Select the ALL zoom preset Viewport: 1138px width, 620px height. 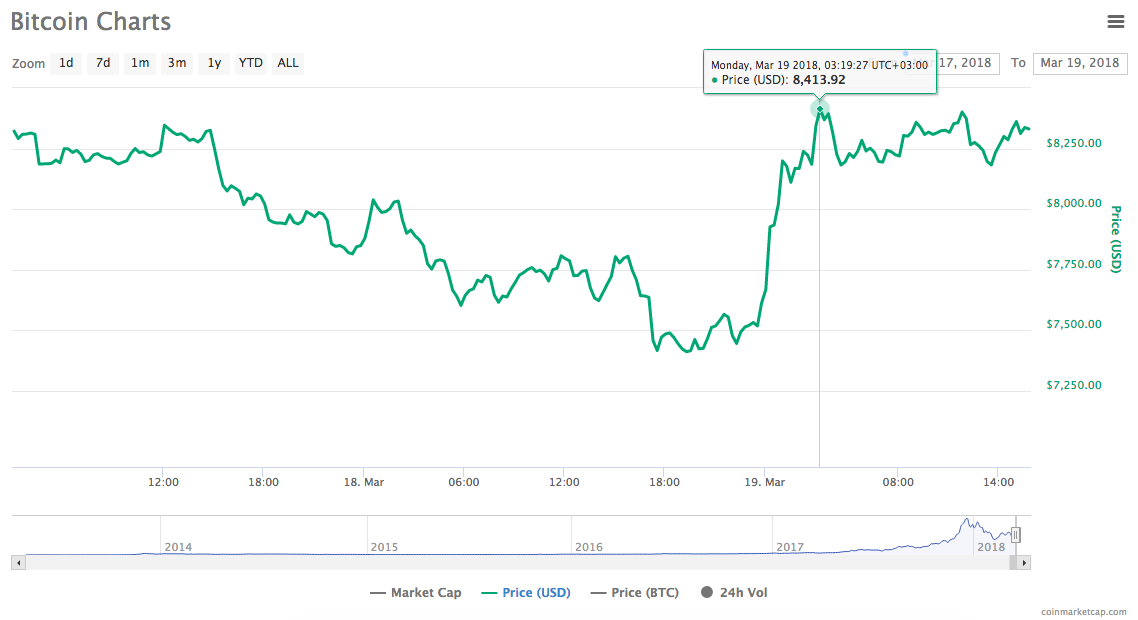pos(287,63)
